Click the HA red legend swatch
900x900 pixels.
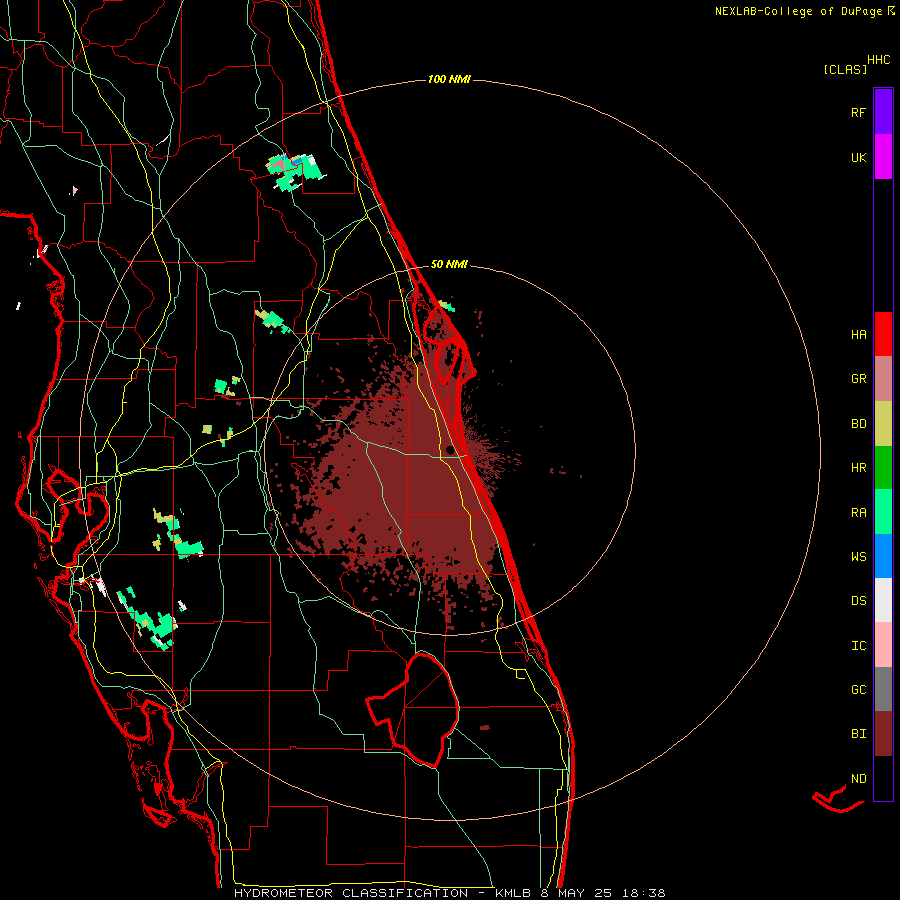[x=883, y=334]
